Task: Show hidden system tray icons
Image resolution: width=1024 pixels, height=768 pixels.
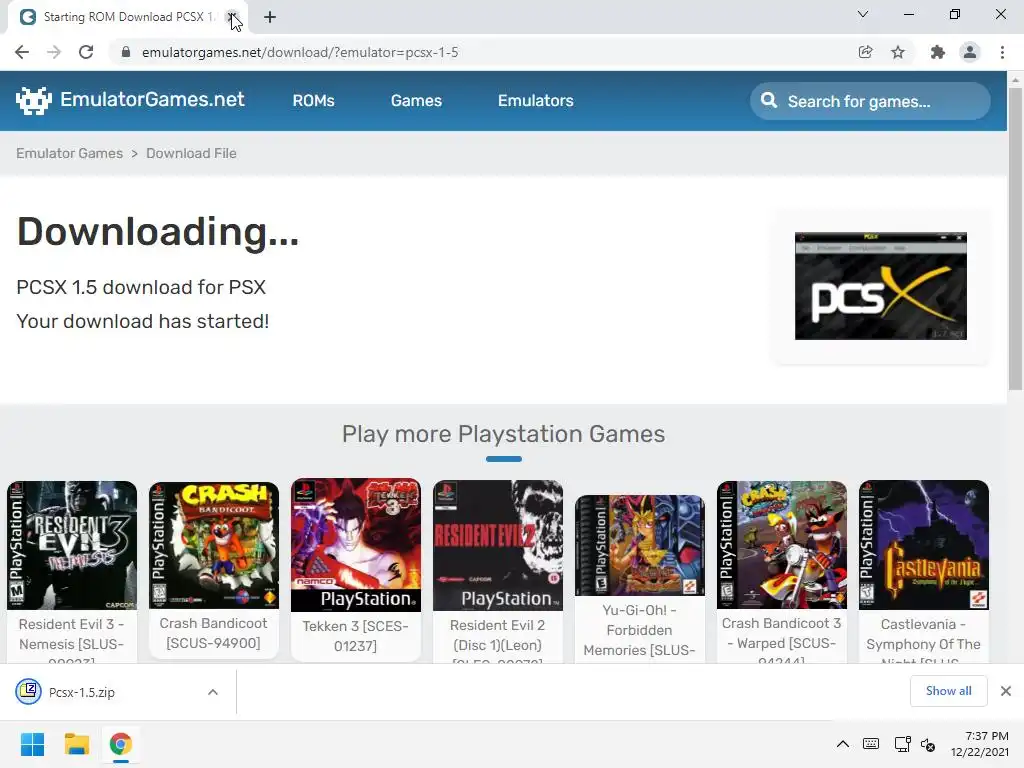Action: [843, 744]
